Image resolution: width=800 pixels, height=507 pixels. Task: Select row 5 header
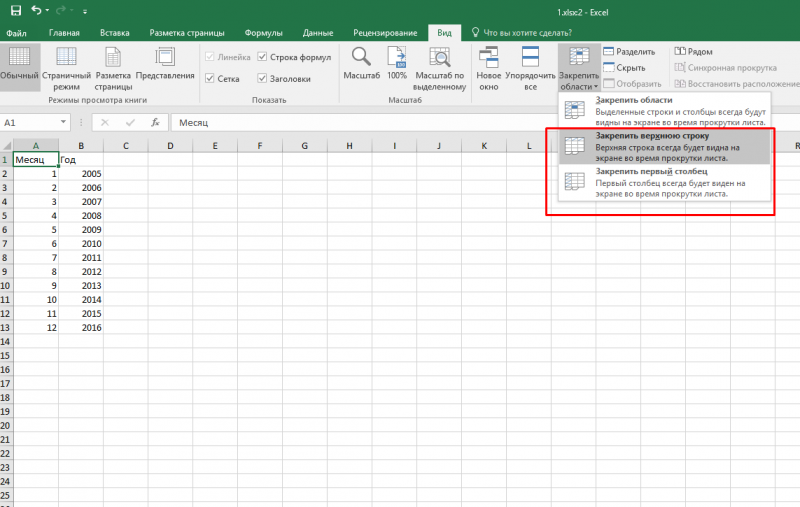(x=6, y=216)
